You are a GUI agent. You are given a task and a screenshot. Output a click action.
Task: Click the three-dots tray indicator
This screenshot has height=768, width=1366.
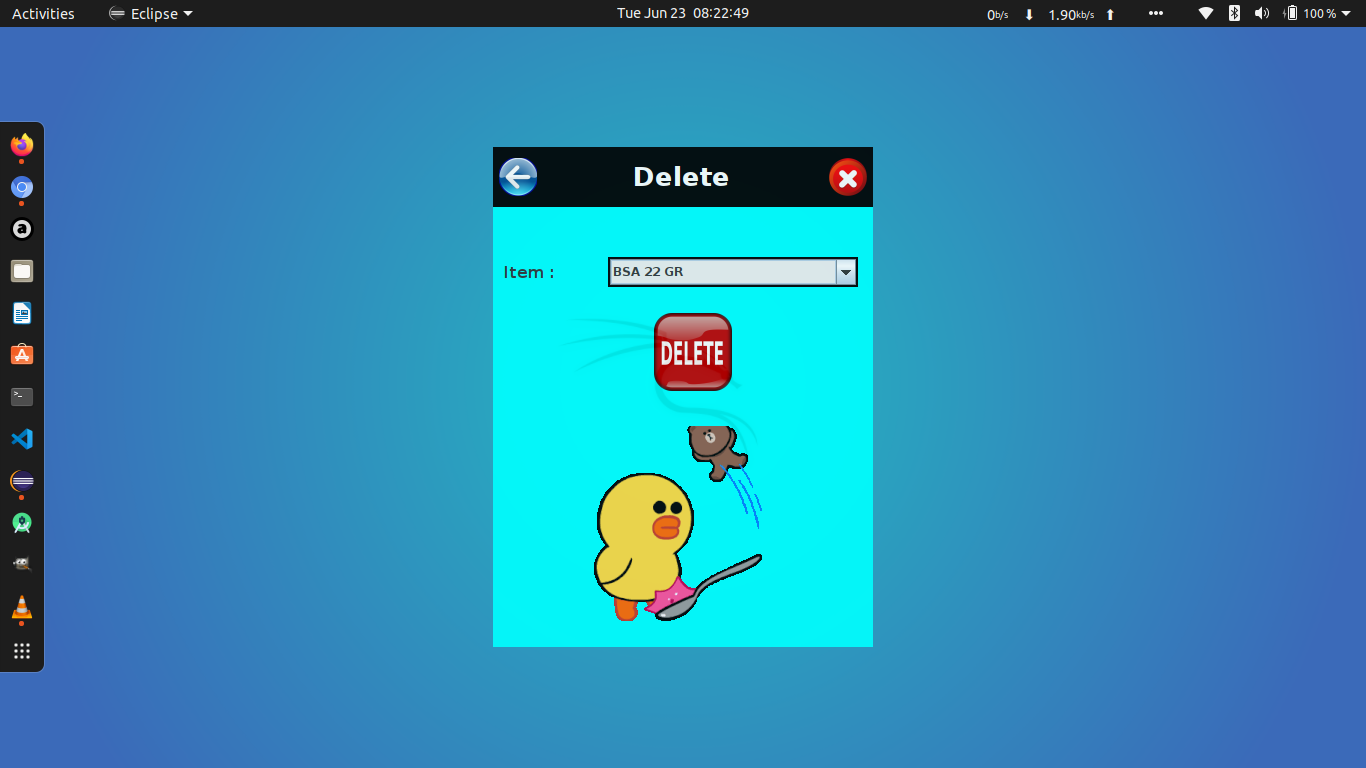pos(1156,13)
